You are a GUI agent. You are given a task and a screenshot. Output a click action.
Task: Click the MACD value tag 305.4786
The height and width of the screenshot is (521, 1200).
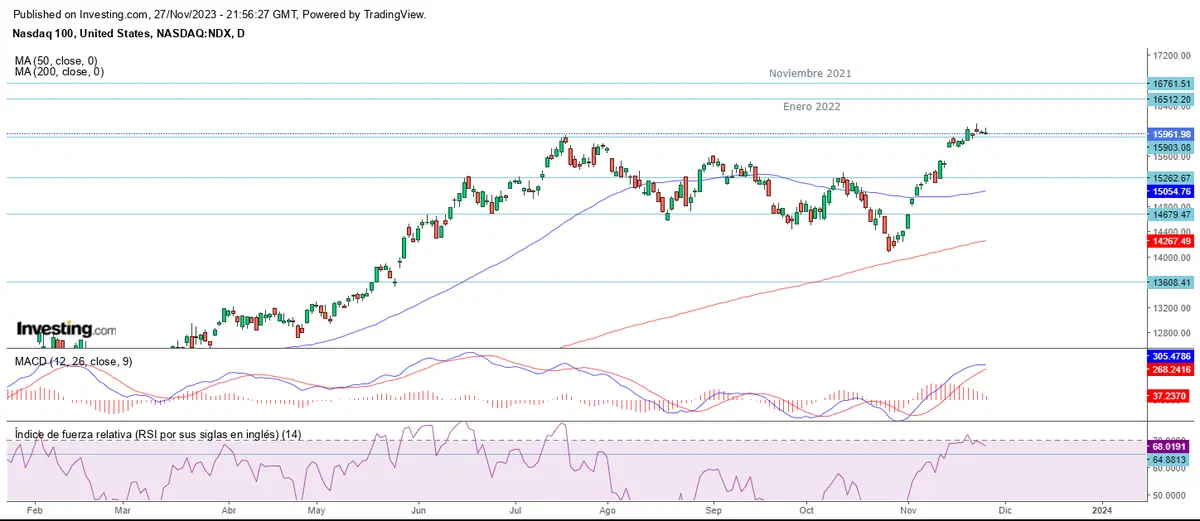click(1171, 355)
